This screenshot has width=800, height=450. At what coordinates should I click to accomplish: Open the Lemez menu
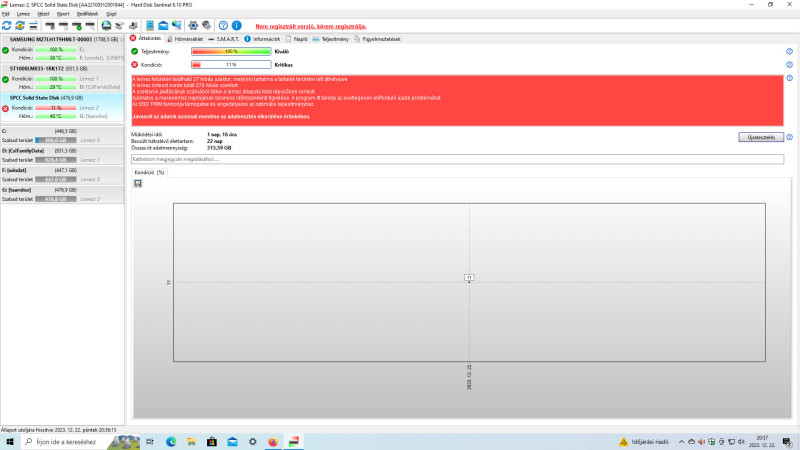(23, 14)
